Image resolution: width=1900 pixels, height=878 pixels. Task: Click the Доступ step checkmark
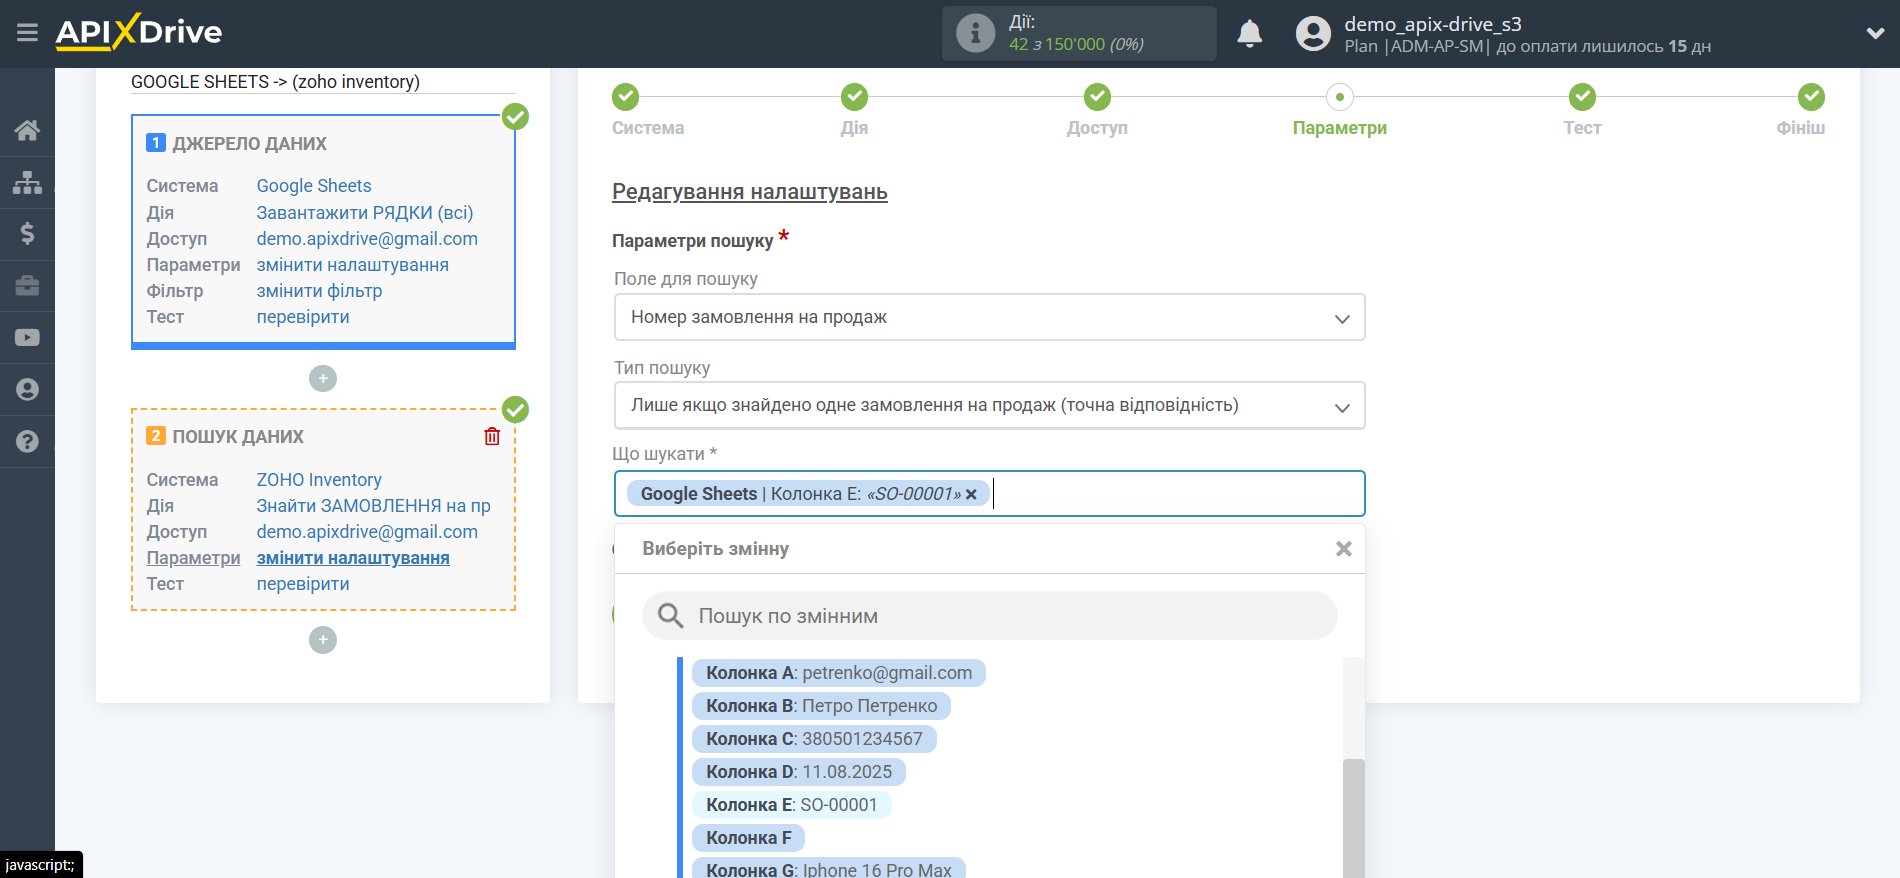(x=1097, y=97)
